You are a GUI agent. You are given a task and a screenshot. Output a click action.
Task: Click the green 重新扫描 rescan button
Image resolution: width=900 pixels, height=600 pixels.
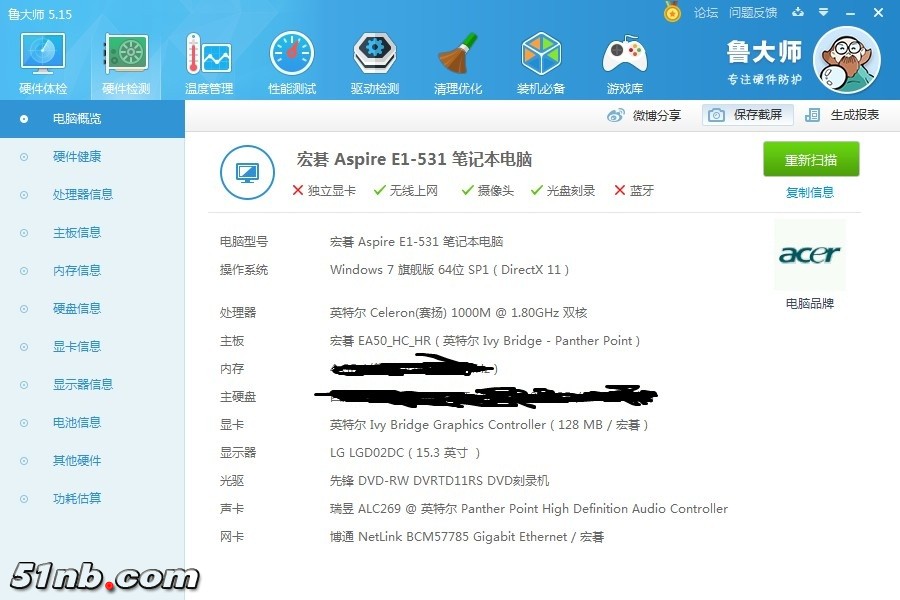[811, 160]
